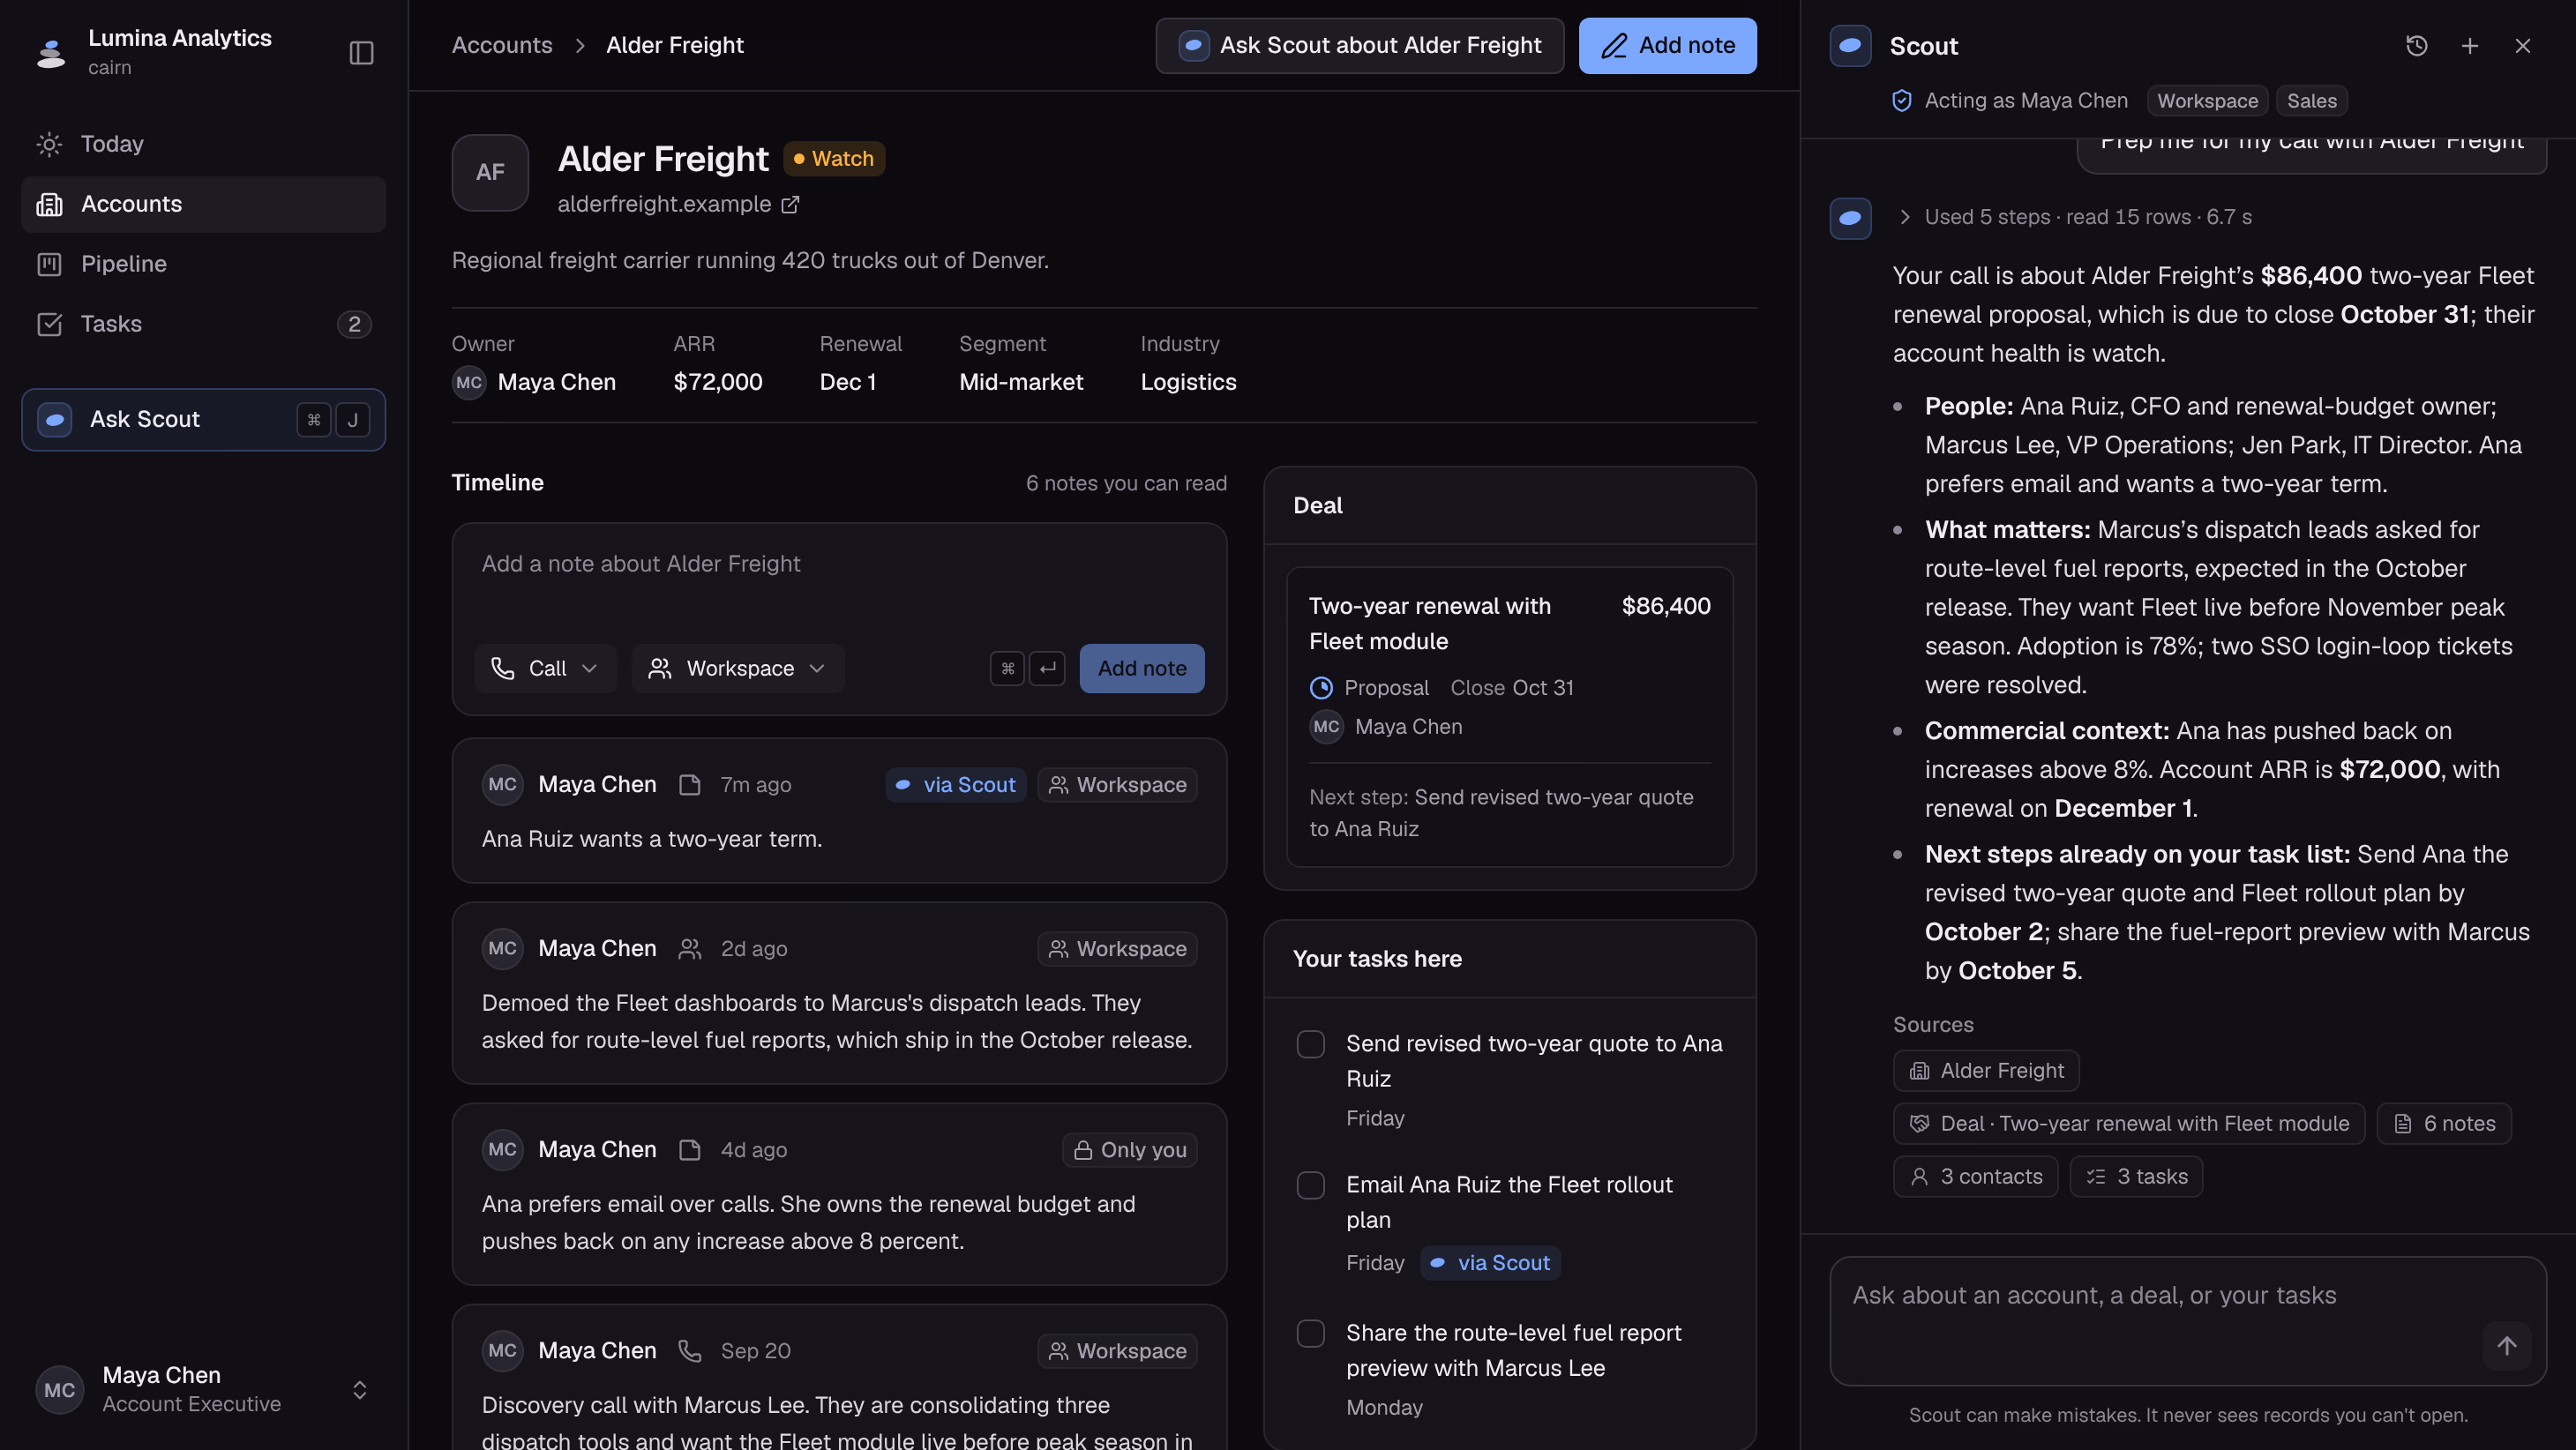Viewport: 2576px width, 1450px height.
Task: Click the Accounts breadcrumb link
Action: (x=502, y=45)
